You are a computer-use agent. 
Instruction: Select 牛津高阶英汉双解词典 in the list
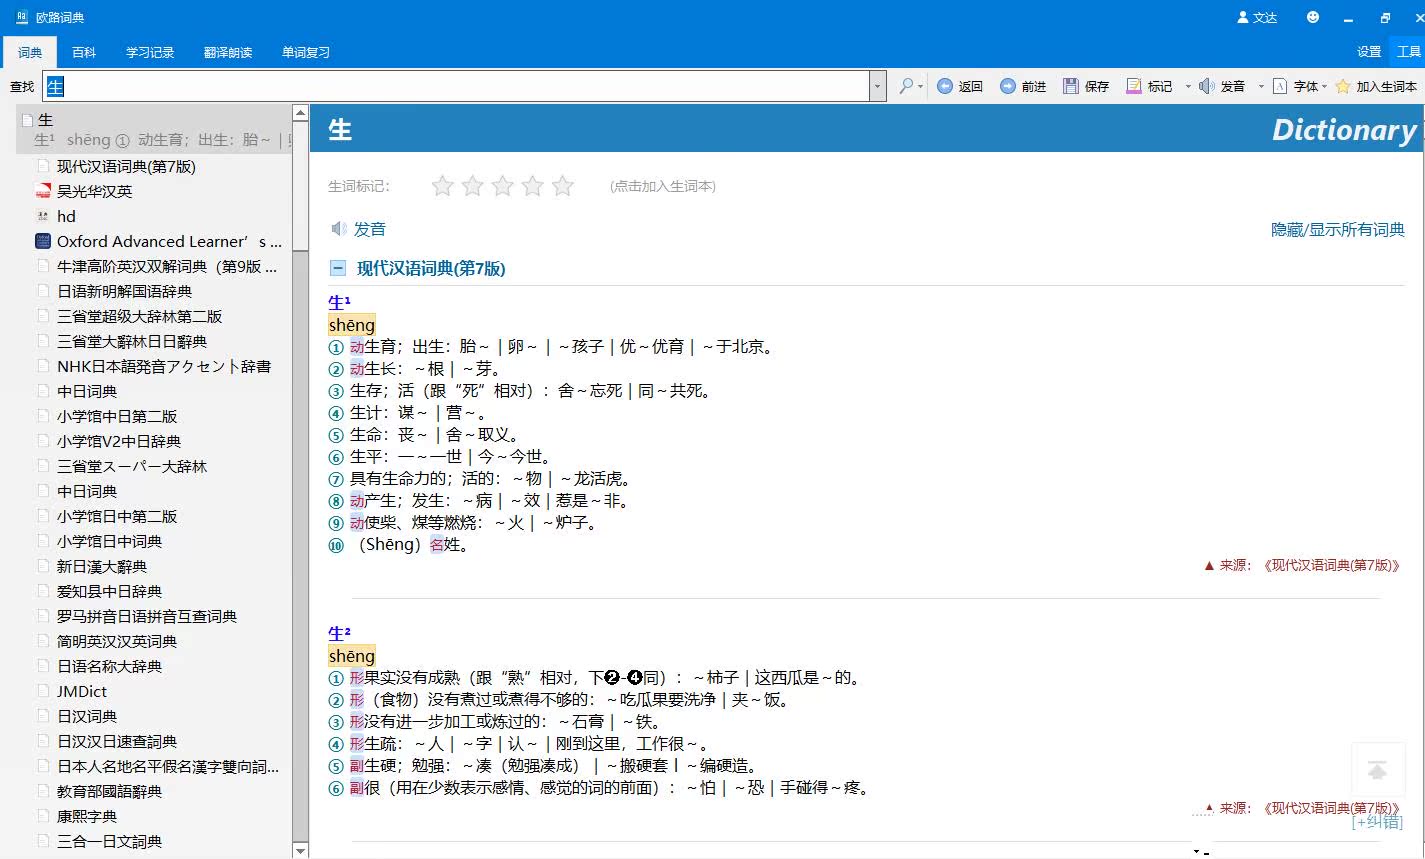tap(167, 266)
